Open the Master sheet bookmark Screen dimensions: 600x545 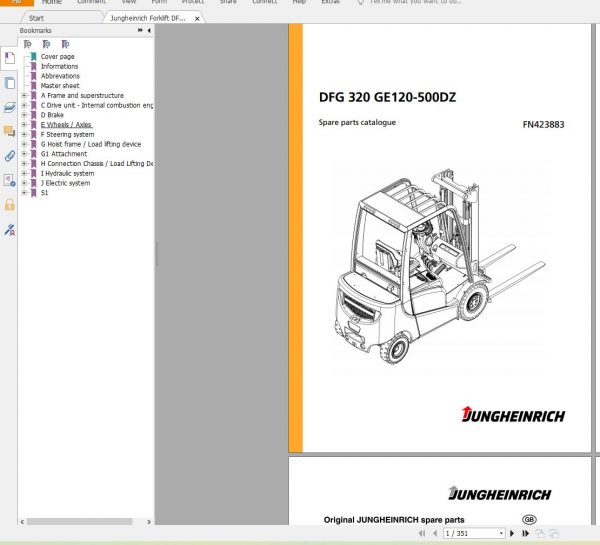click(x=60, y=85)
